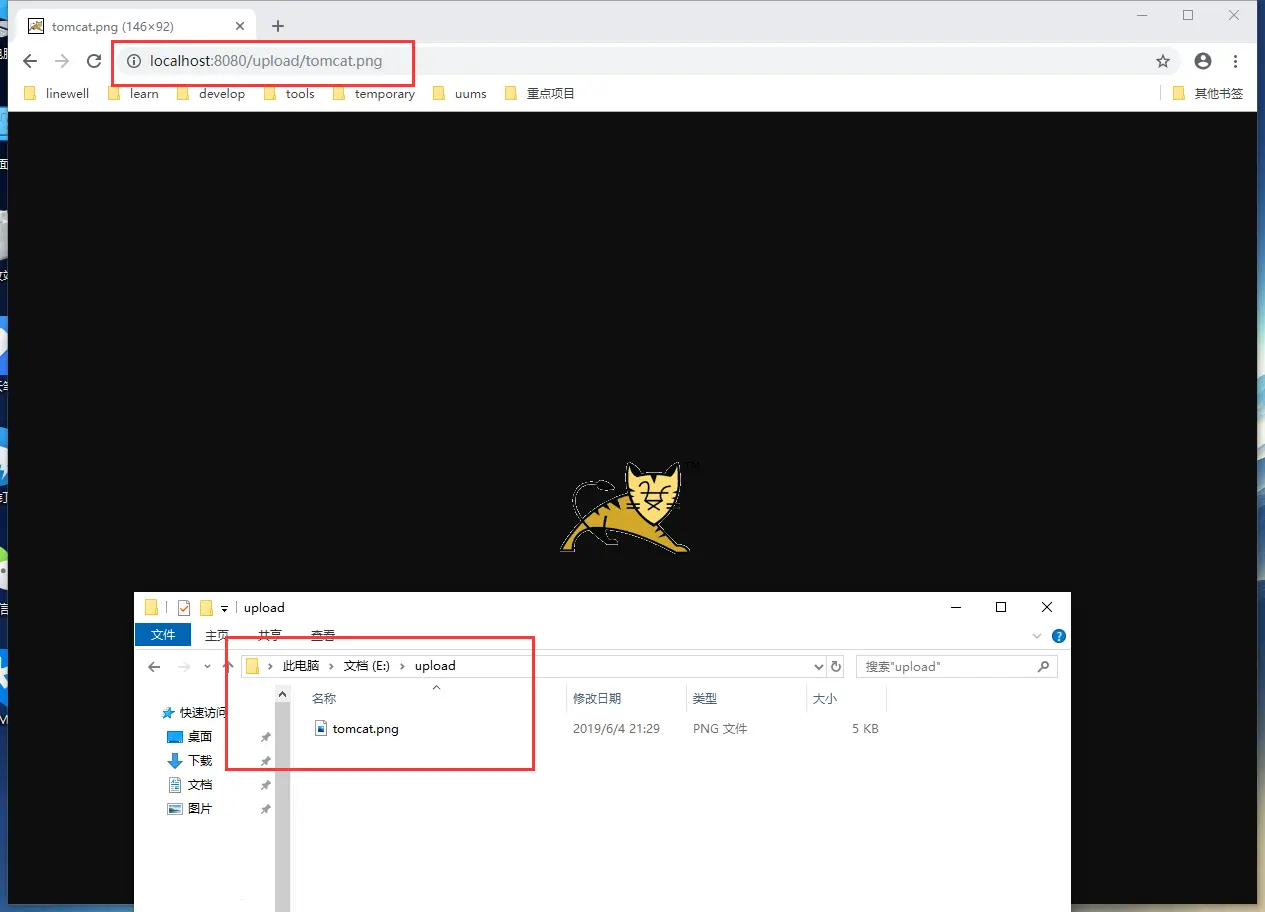This screenshot has height=912, width=1265.
Task: Open the linewell bookmark folder
Action: [56, 93]
